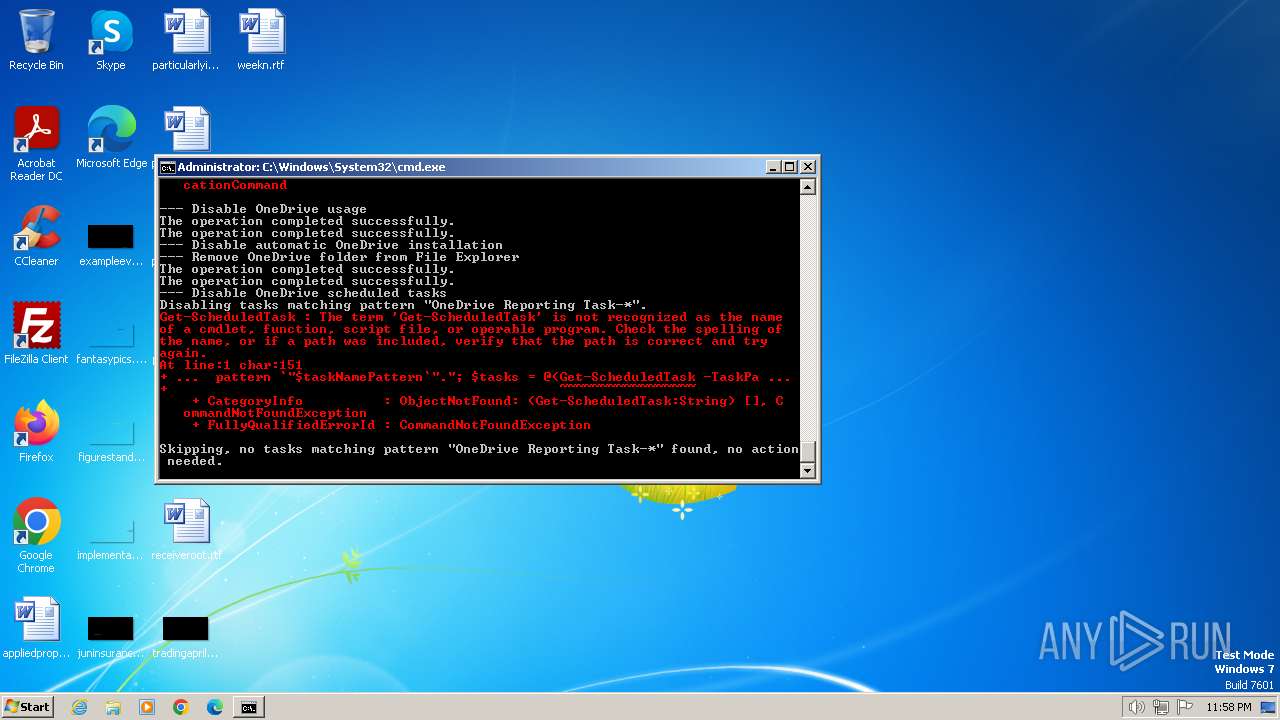
Task: Open Acrobat Reader DC shortcut
Action: tap(36, 144)
